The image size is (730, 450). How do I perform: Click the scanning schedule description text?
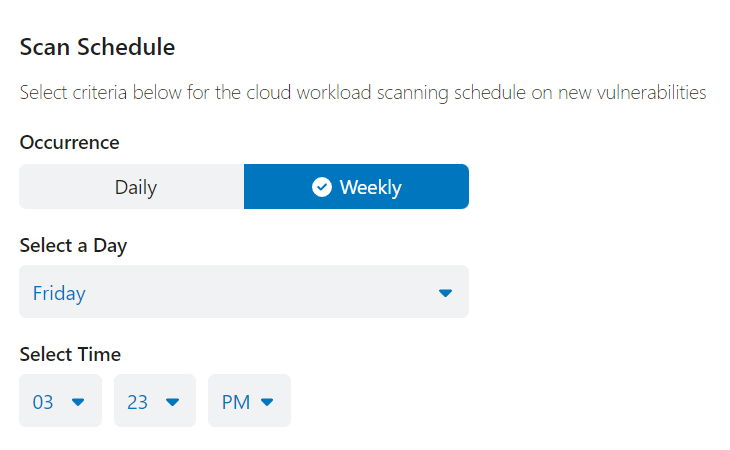click(363, 93)
